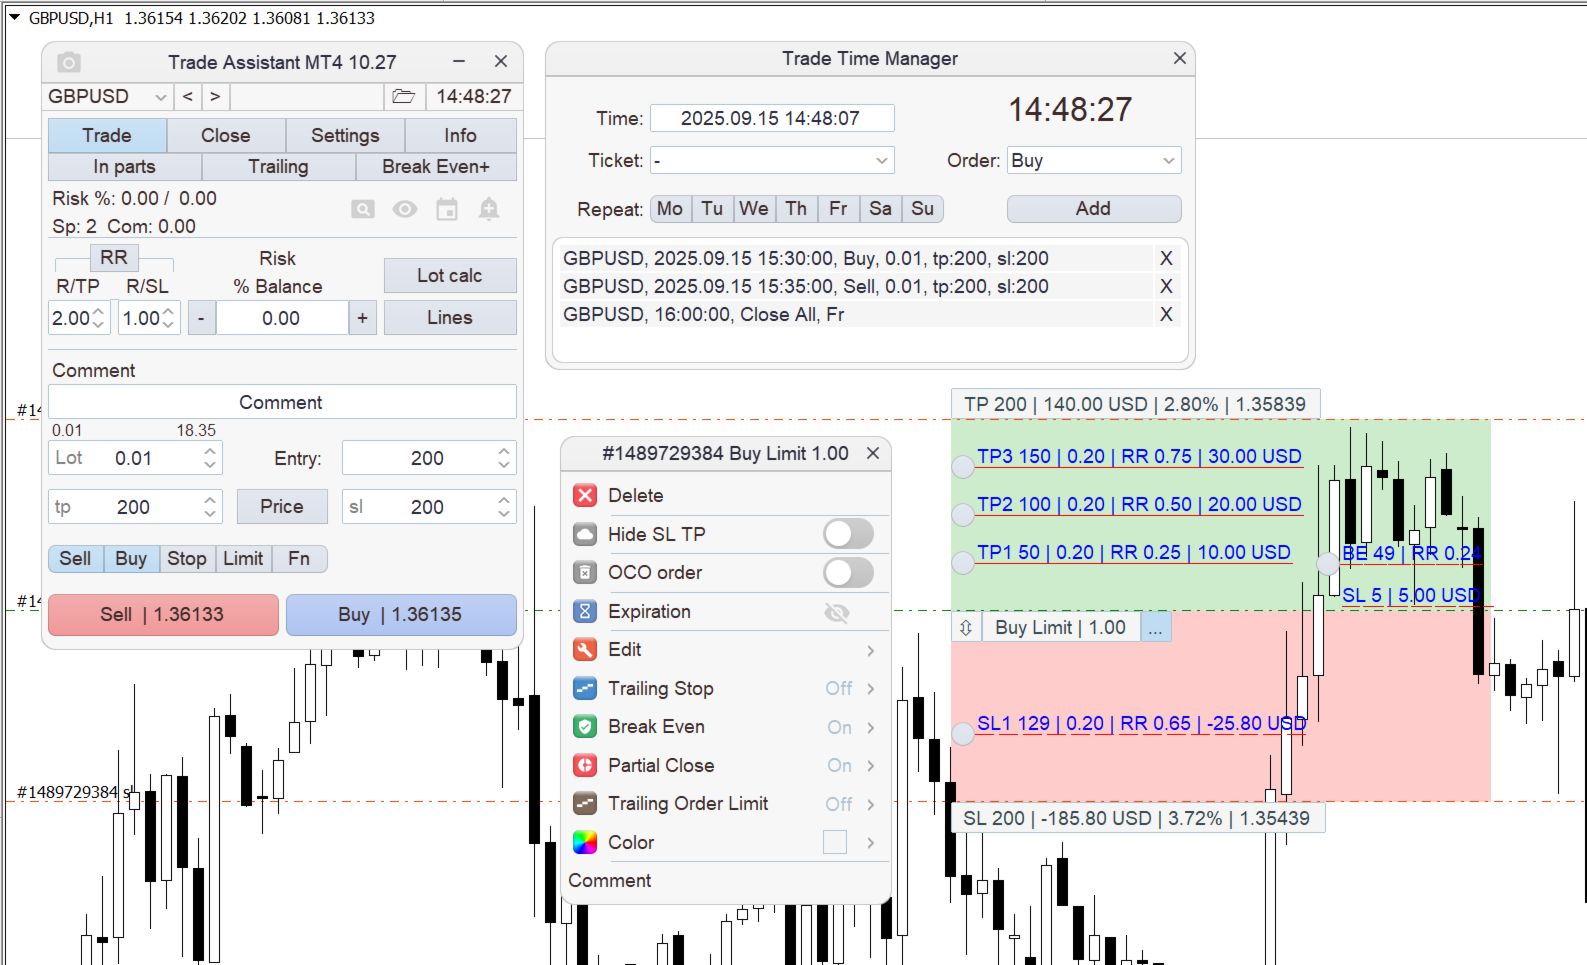Image resolution: width=1587 pixels, height=965 pixels.
Task: Remove the 15:35:00 Sell scheduled entry
Action: pyautogui.click(x=1166, y=286)
